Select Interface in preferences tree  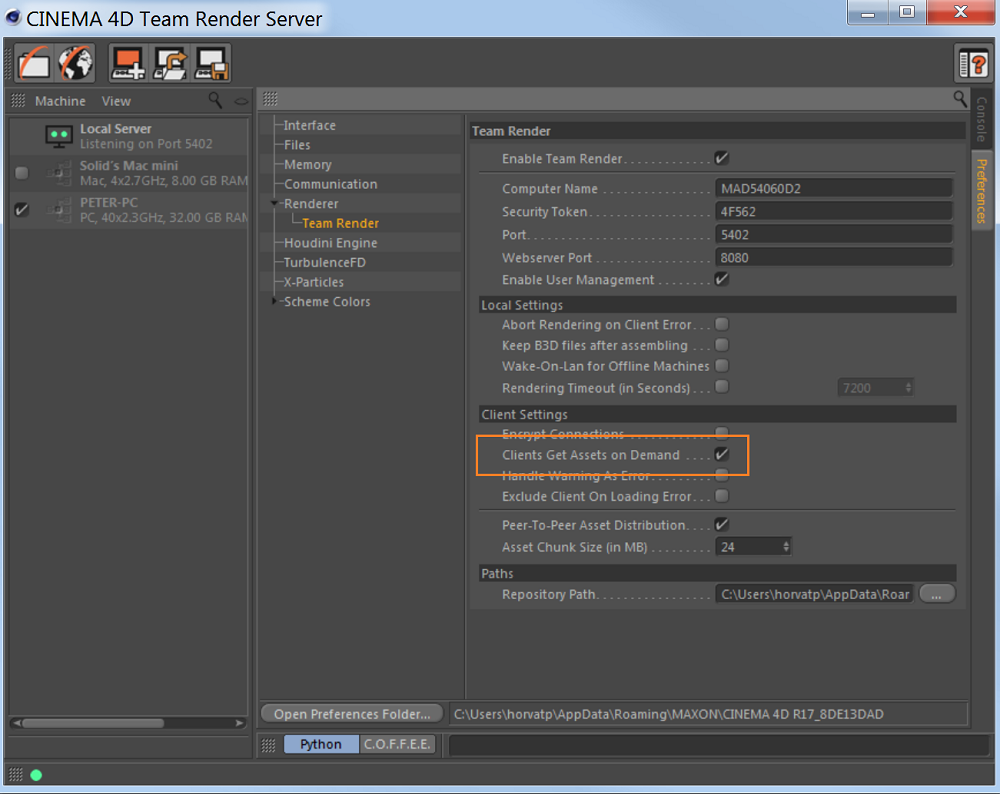[310, 125]
